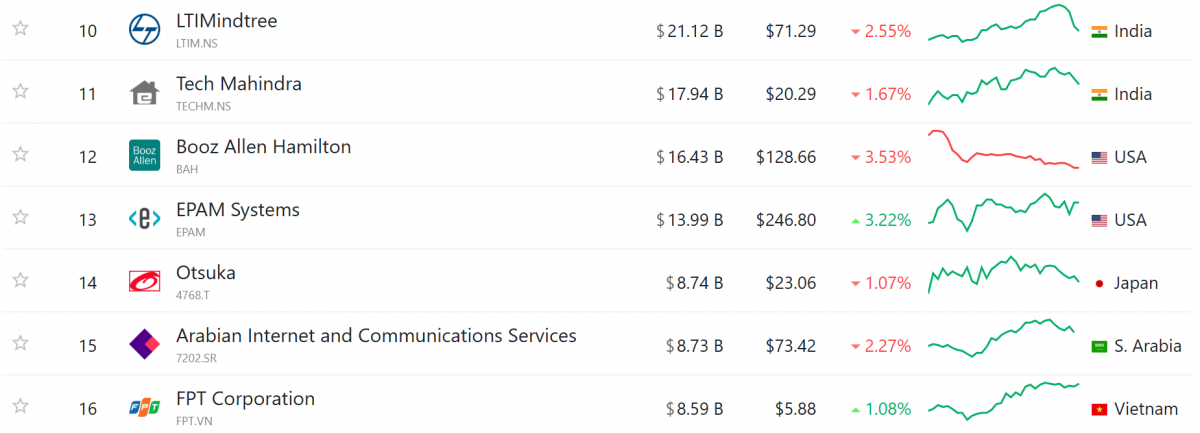Click Arabian Internet purple diamond logo
Image resolution: width=1200 pixels, height=433 pixels.
tap(145, 345)
